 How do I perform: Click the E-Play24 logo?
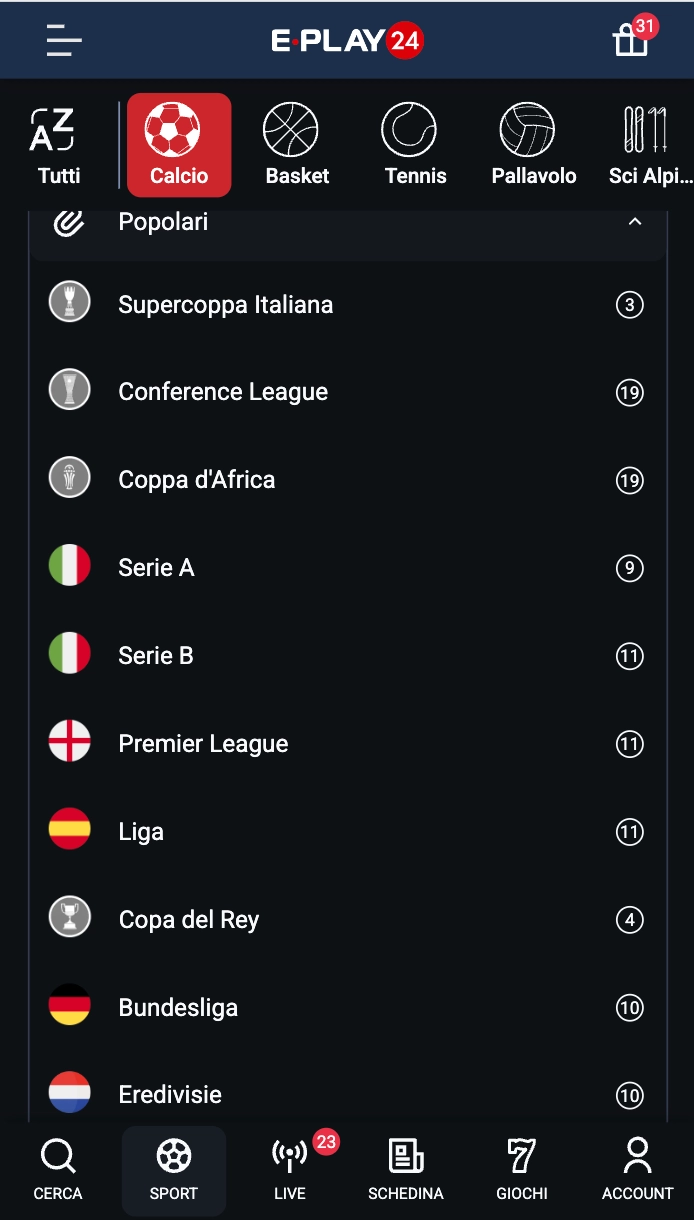click(347, 41)
